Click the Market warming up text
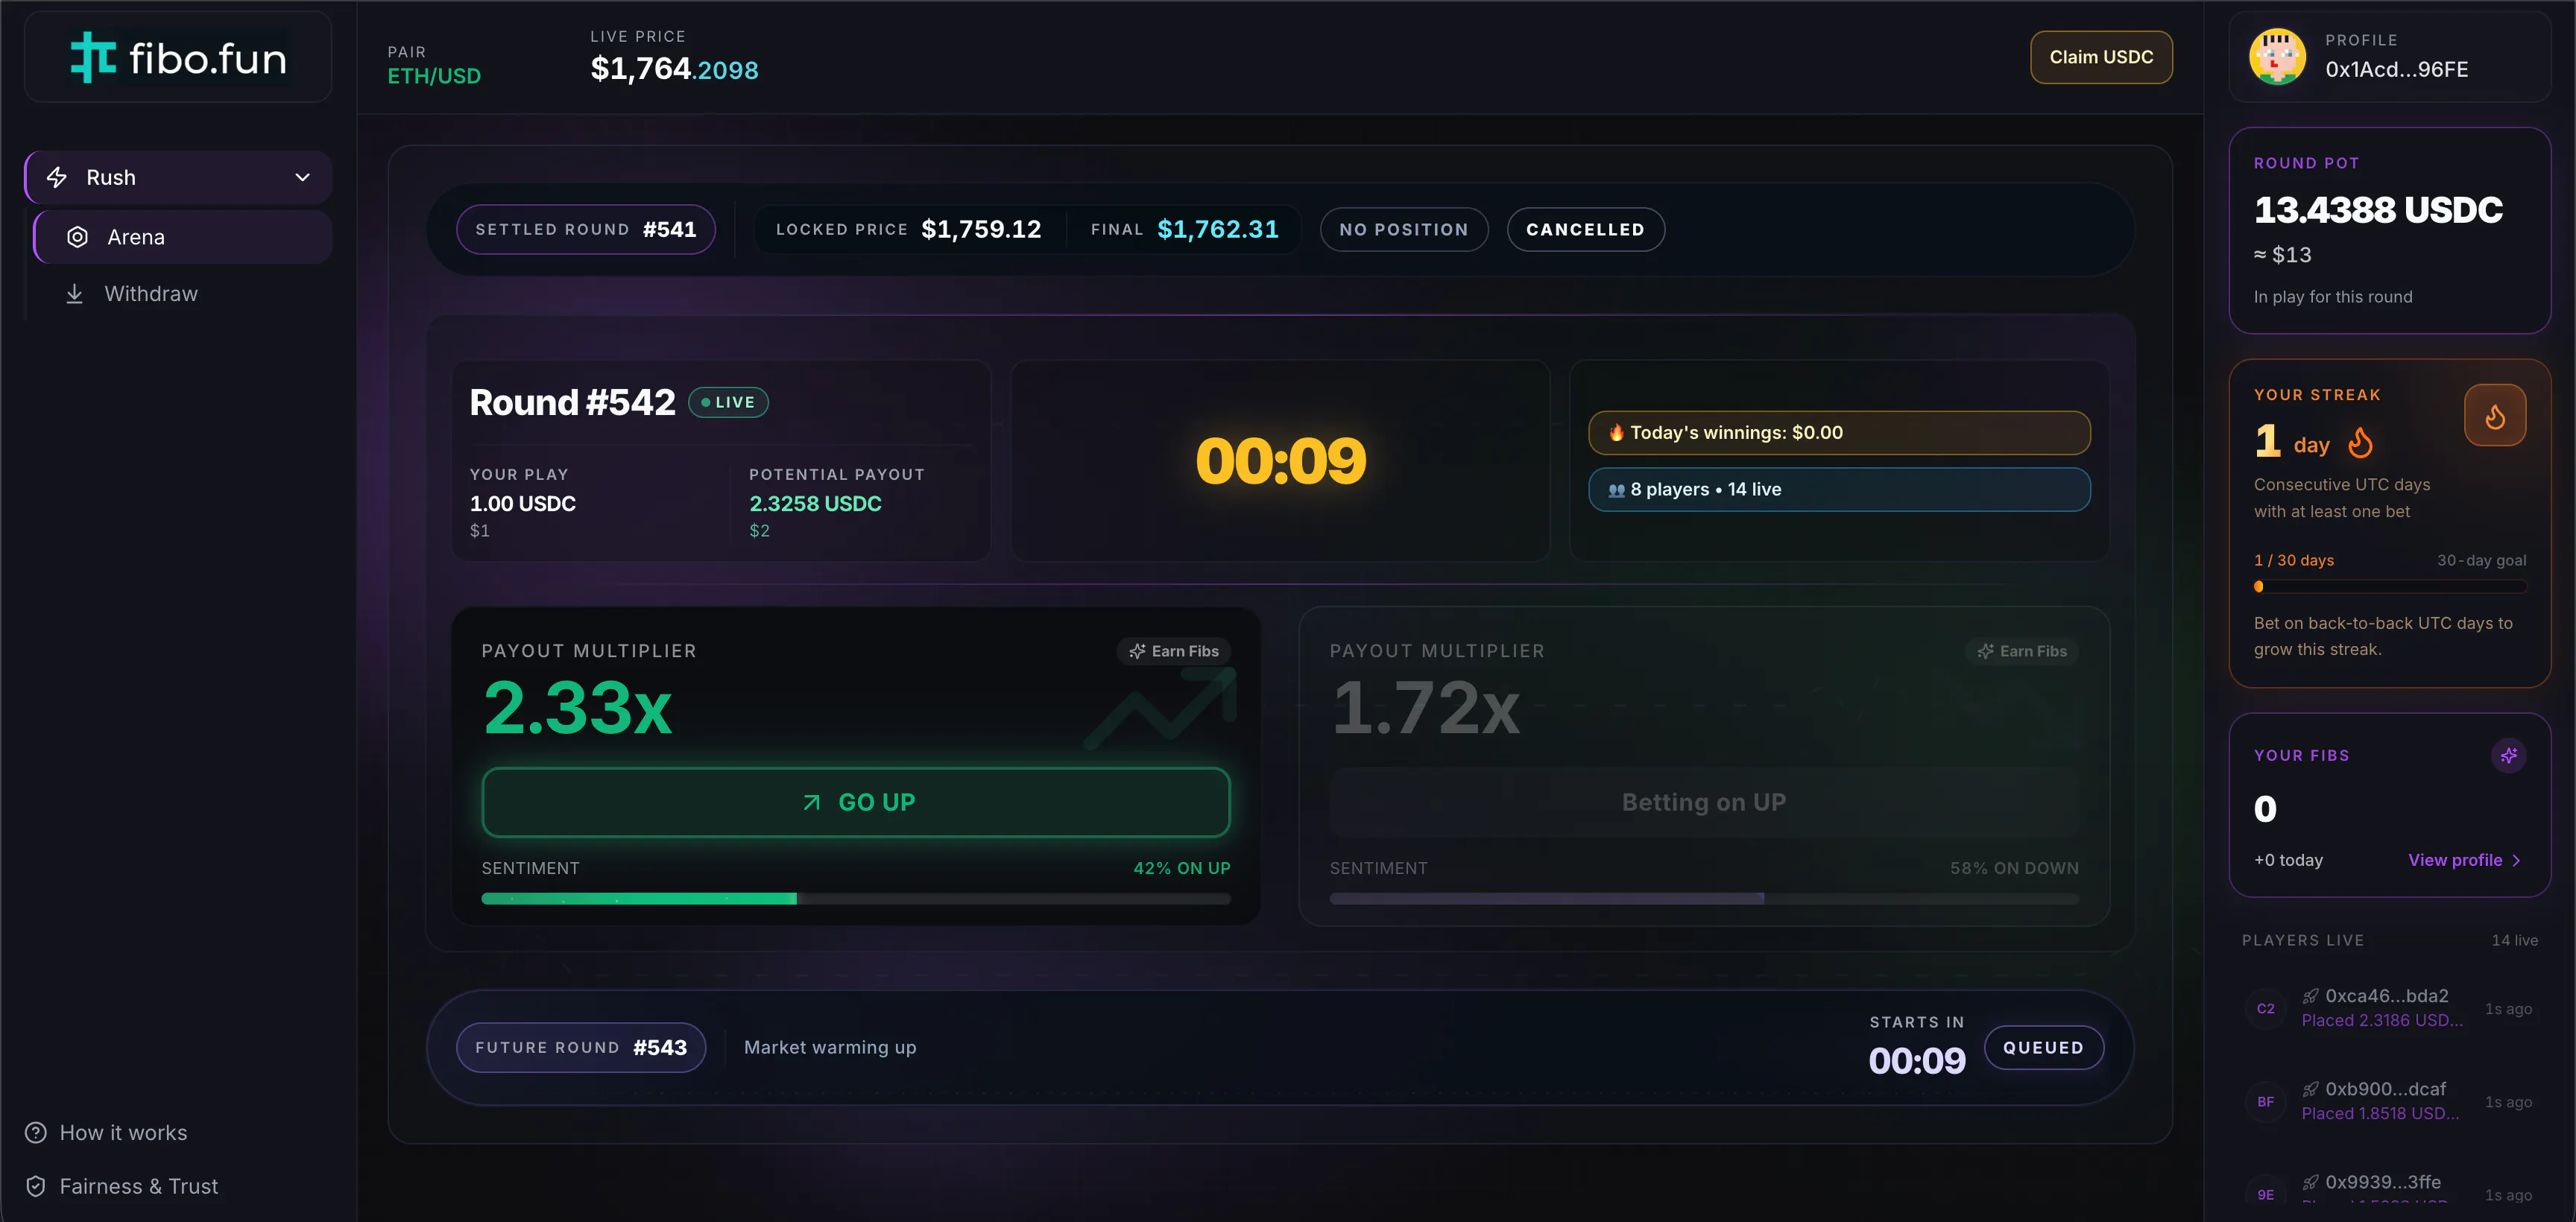The height and width of the screenshot is (1222, 2576). tap(830, 1047)
